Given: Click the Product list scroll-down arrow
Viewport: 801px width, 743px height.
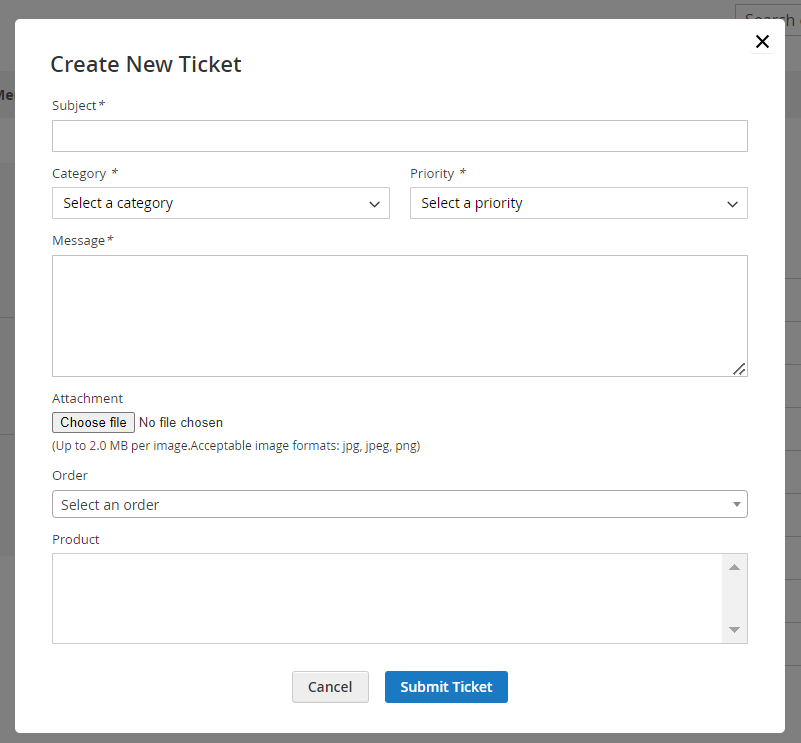Looking at the screenshot, I should click(x=735, y=630).
